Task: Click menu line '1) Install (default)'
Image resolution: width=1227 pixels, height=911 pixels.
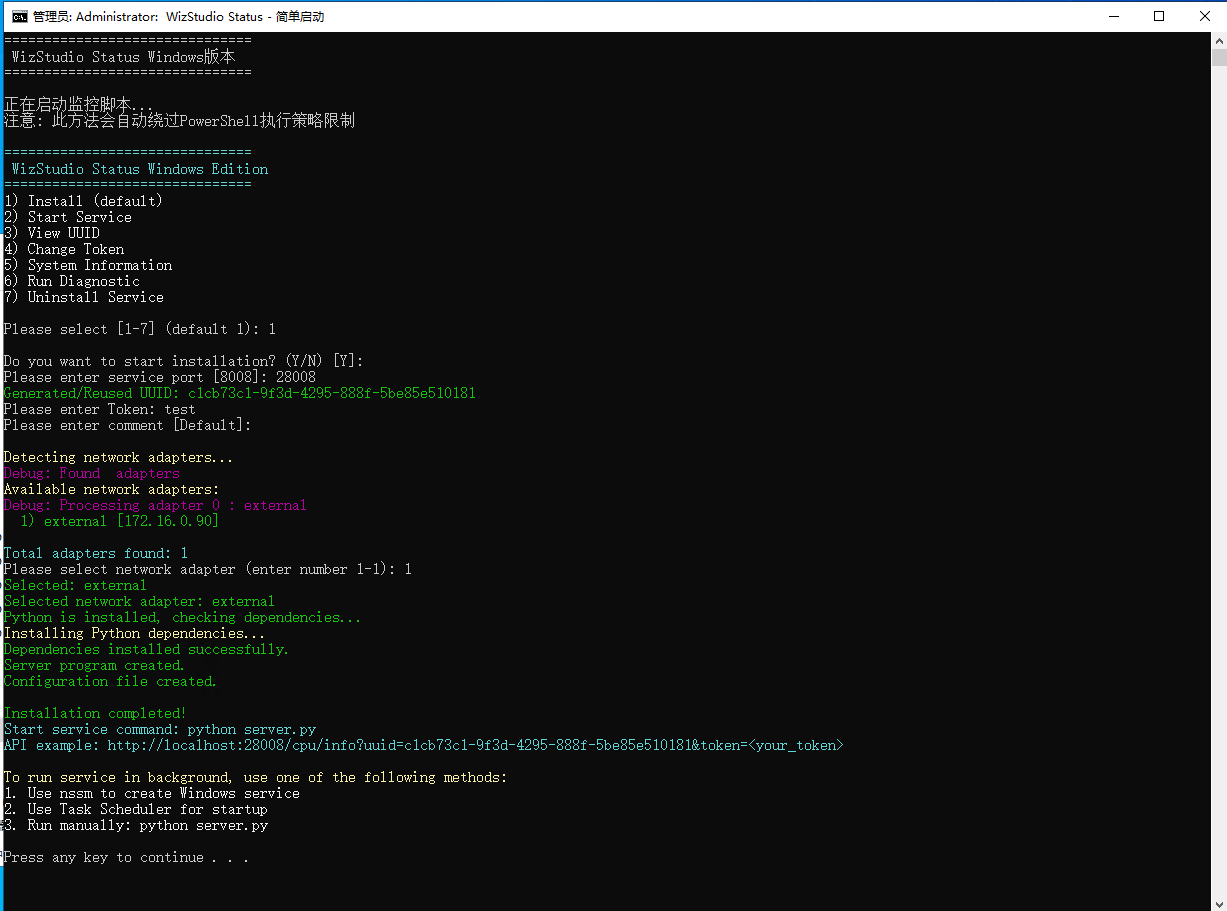Action: coord(84,201)
